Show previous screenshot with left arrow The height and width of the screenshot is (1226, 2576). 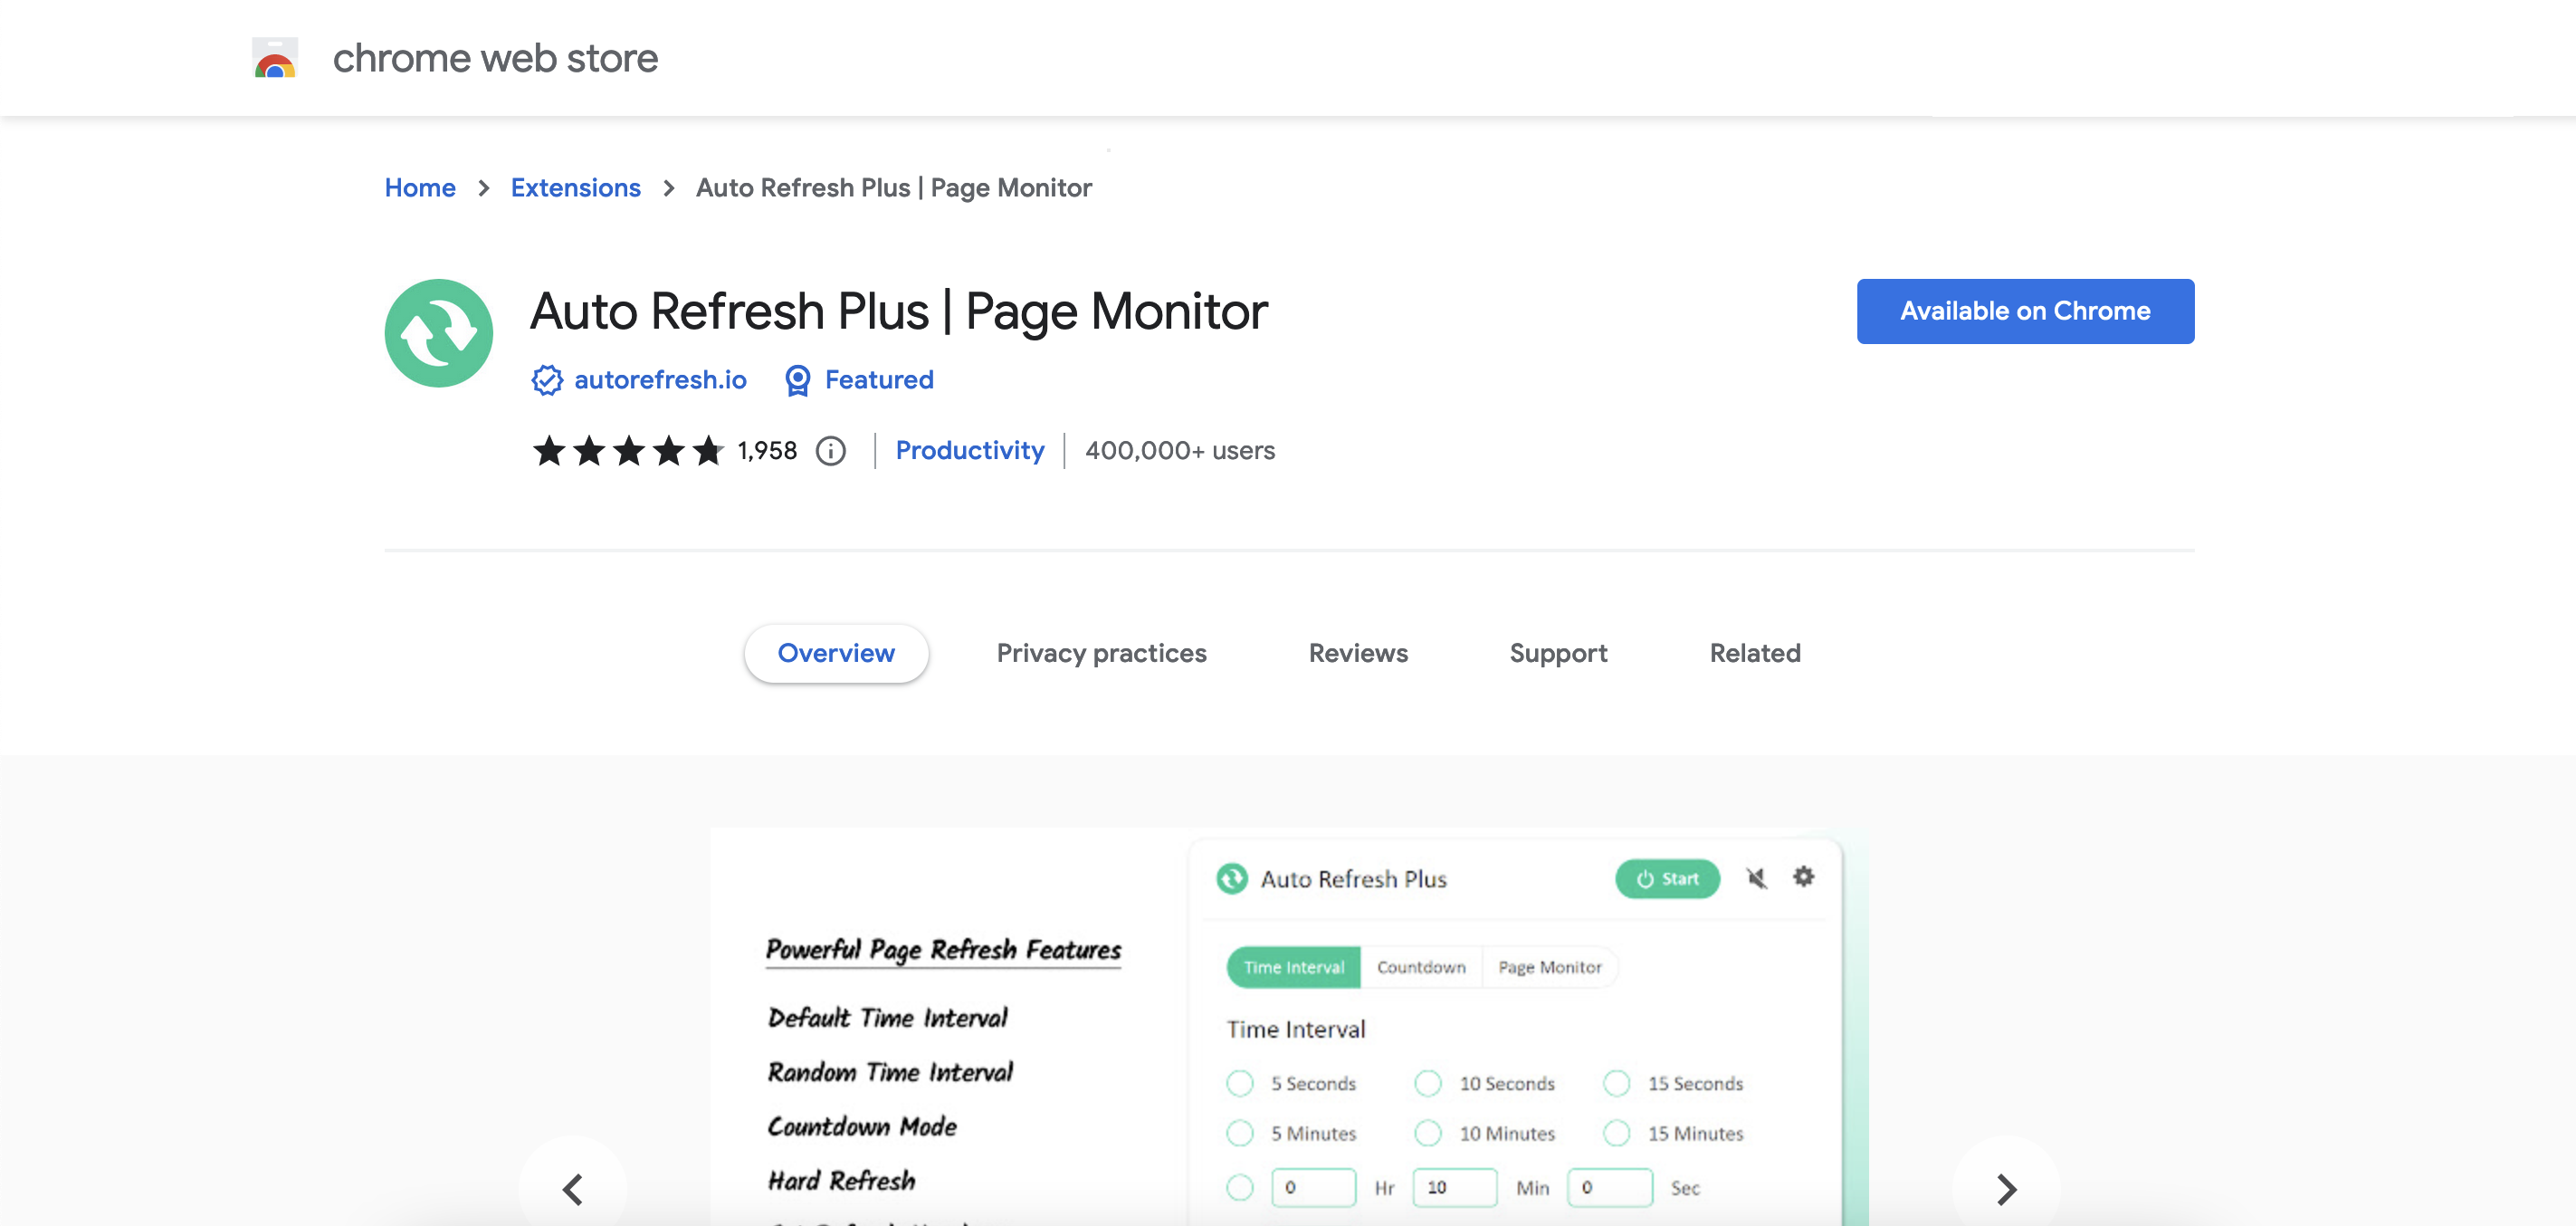pos(573,1189)
